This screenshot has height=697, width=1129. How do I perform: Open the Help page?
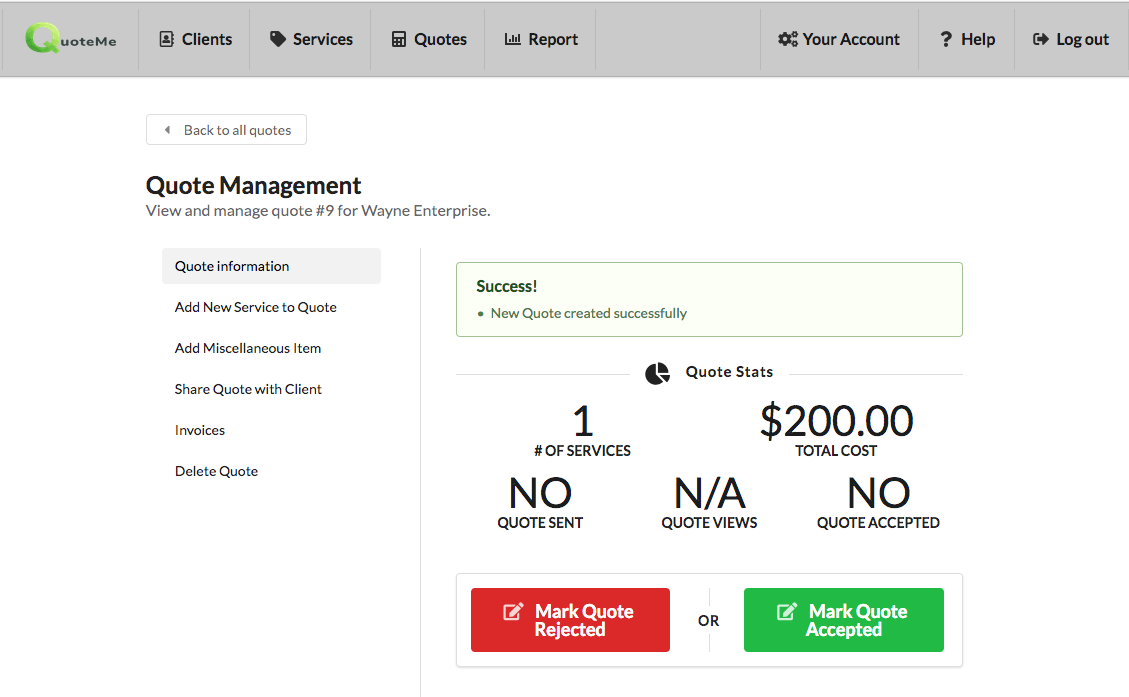pyautogui.click(x=967, y=39)
